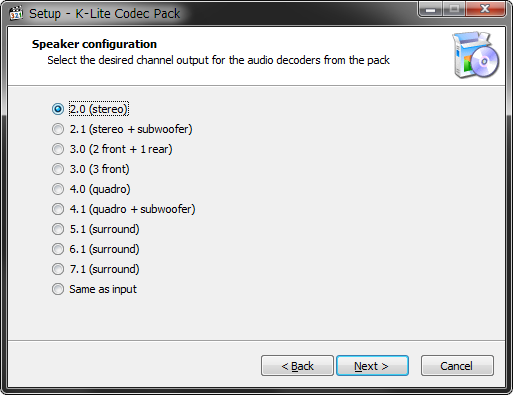
Task: Cancel the K-Lite Codec Pack setup
Action: click(457, 366)
